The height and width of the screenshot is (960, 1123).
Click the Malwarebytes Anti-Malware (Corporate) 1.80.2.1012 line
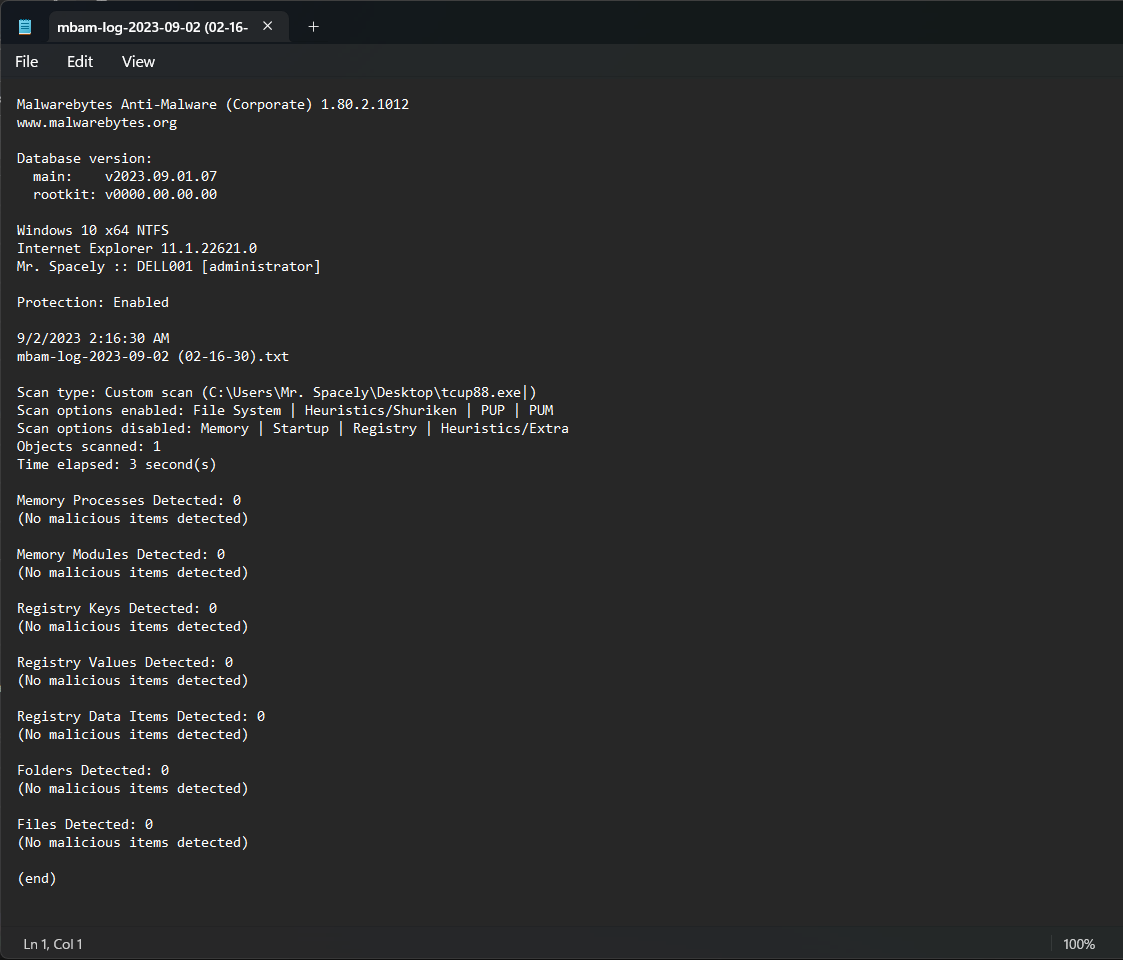[213, 105]
